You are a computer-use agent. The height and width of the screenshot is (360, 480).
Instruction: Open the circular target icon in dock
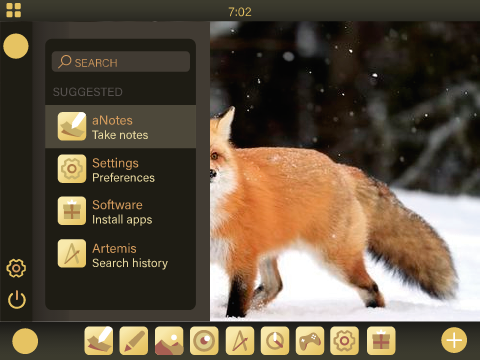pyautogui.click(x=204, y=341)
